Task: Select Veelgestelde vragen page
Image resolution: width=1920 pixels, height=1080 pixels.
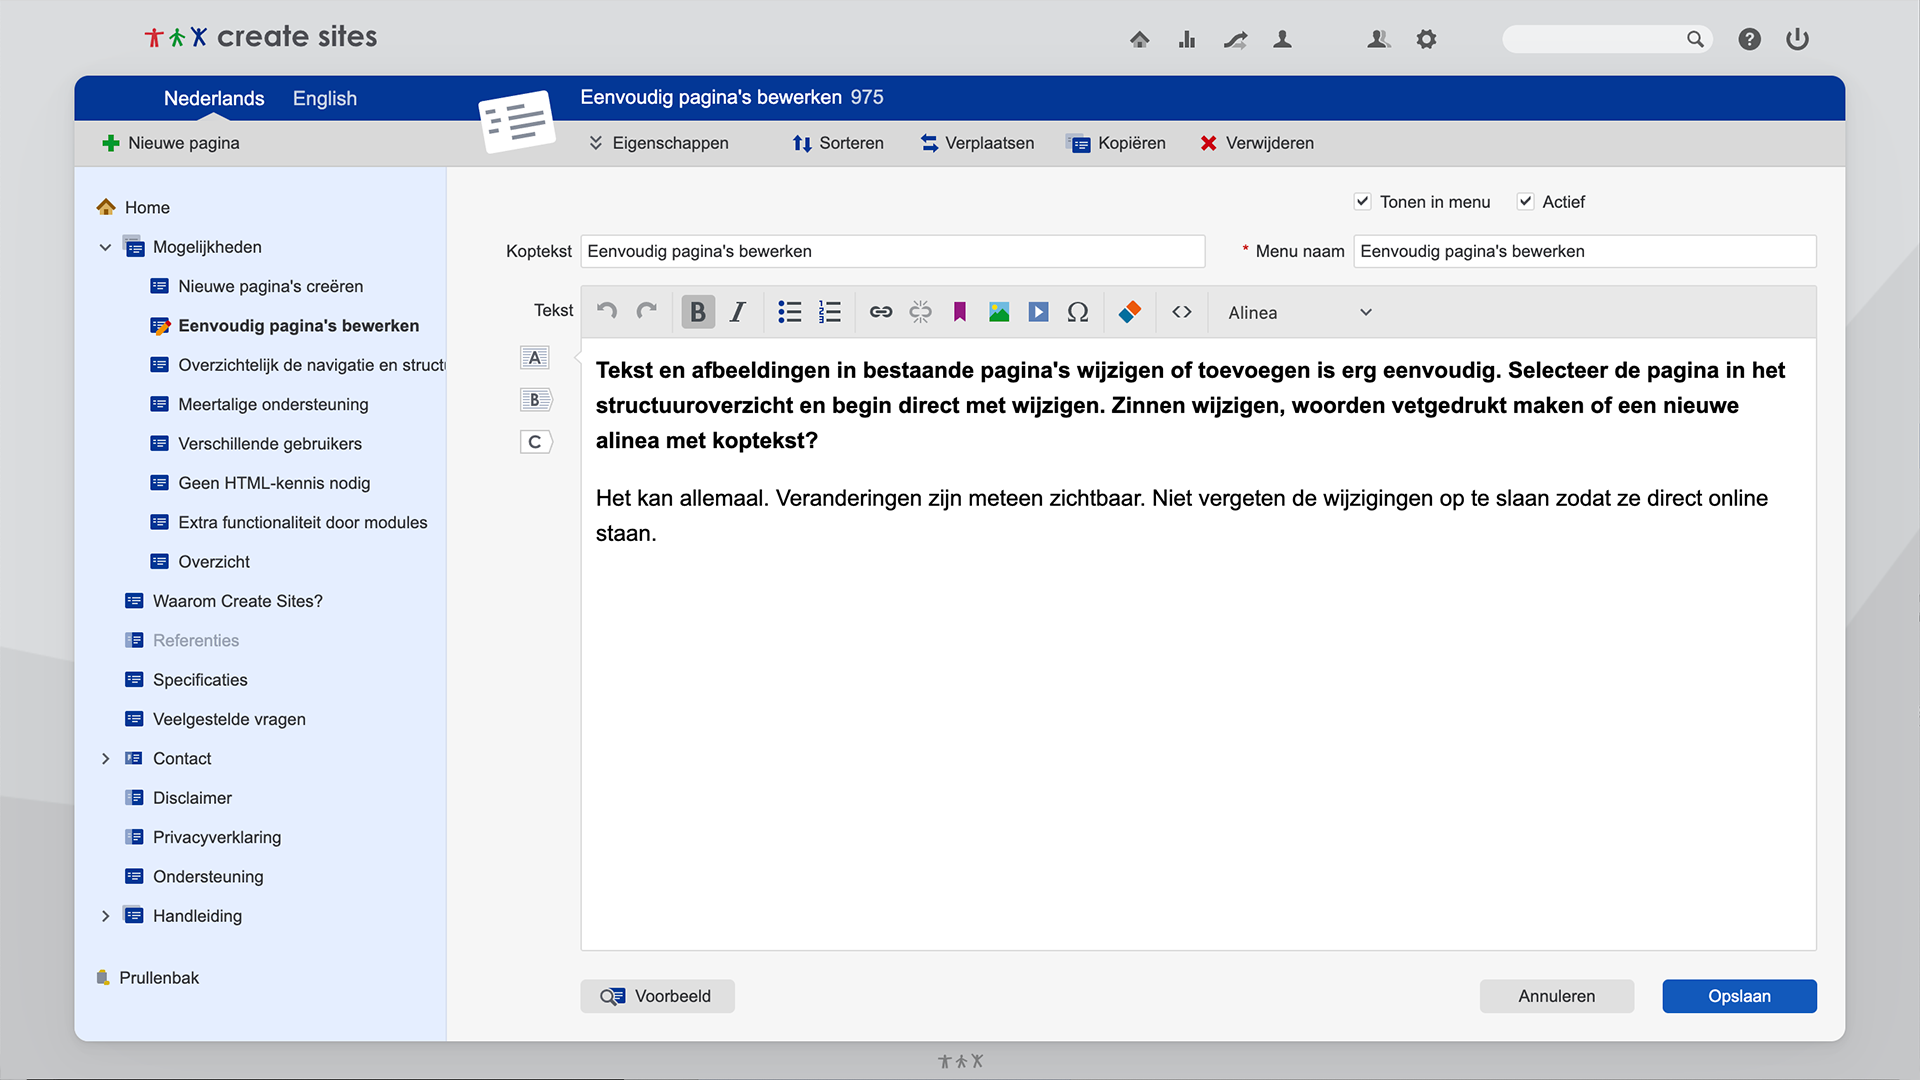Action: [x=215, y=719]
